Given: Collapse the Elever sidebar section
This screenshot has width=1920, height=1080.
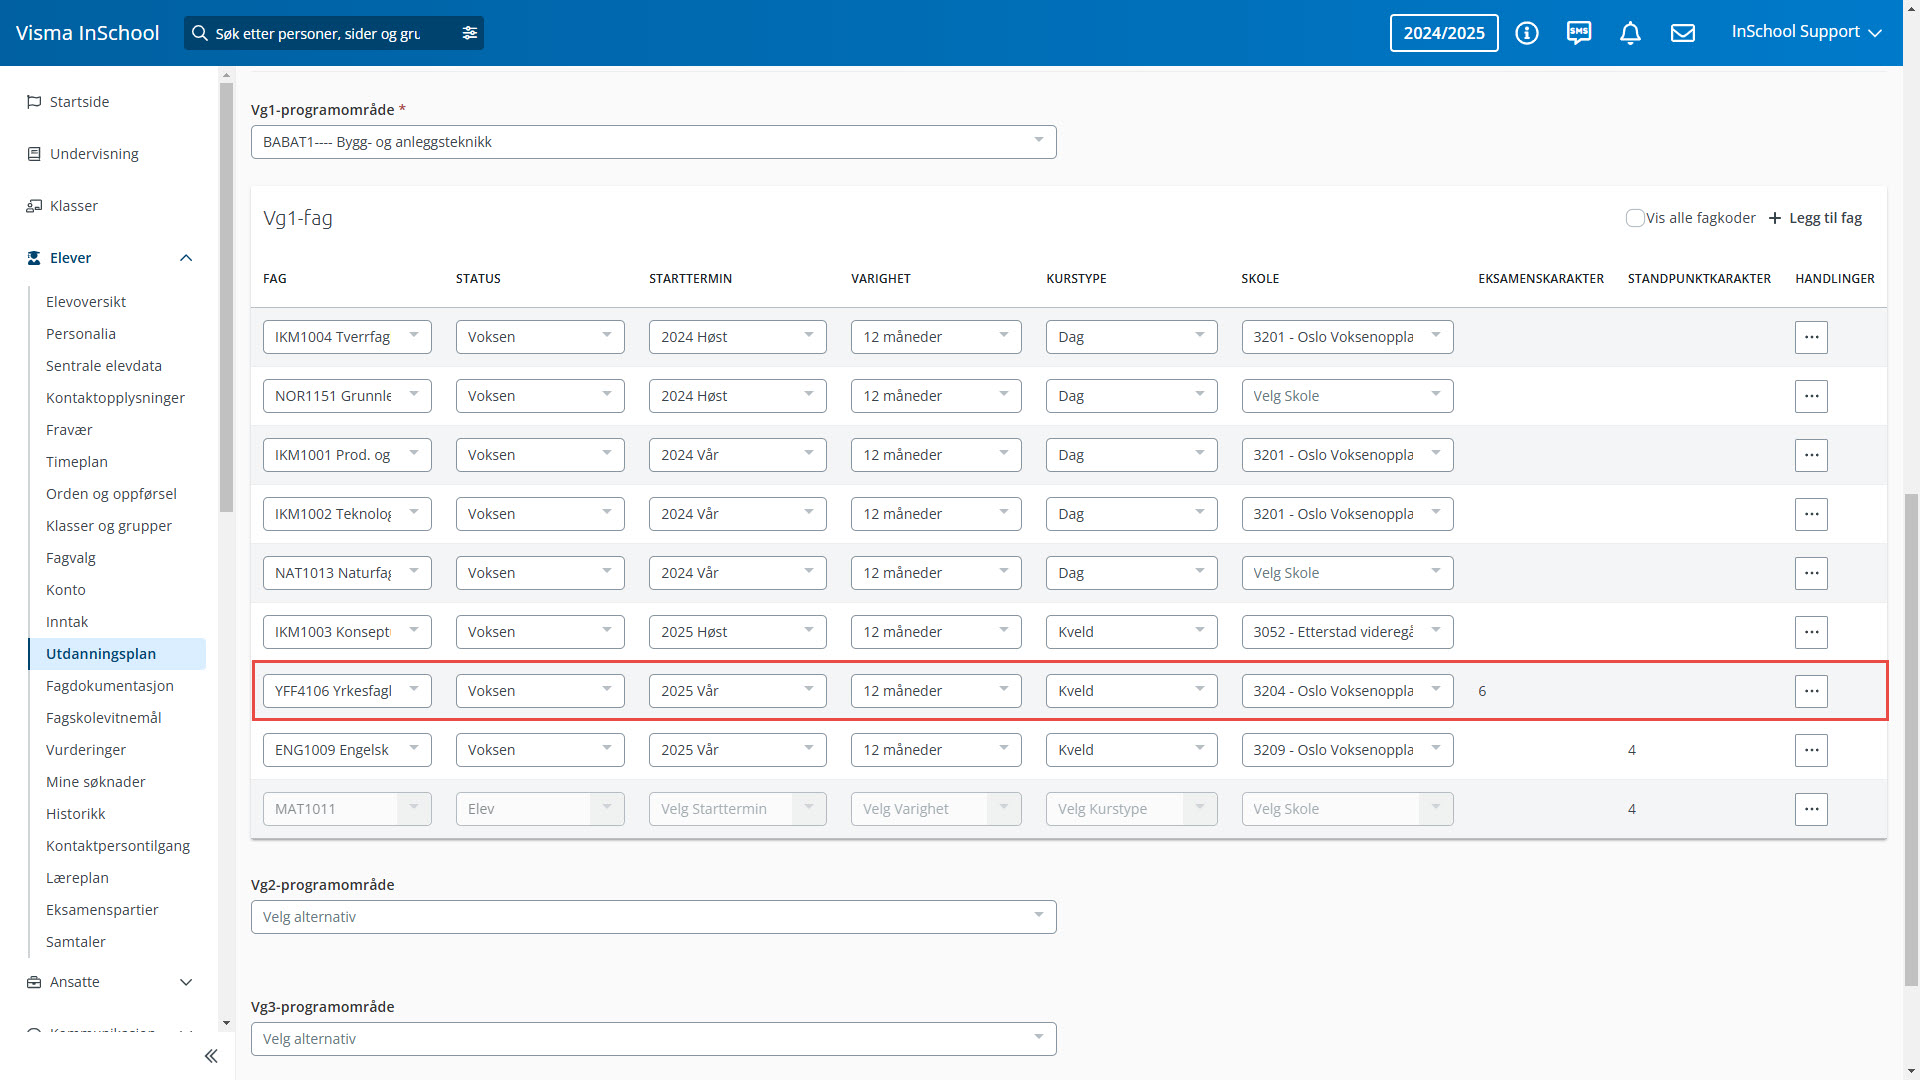Looking at the screenshot, I should (x=186, y=258).
